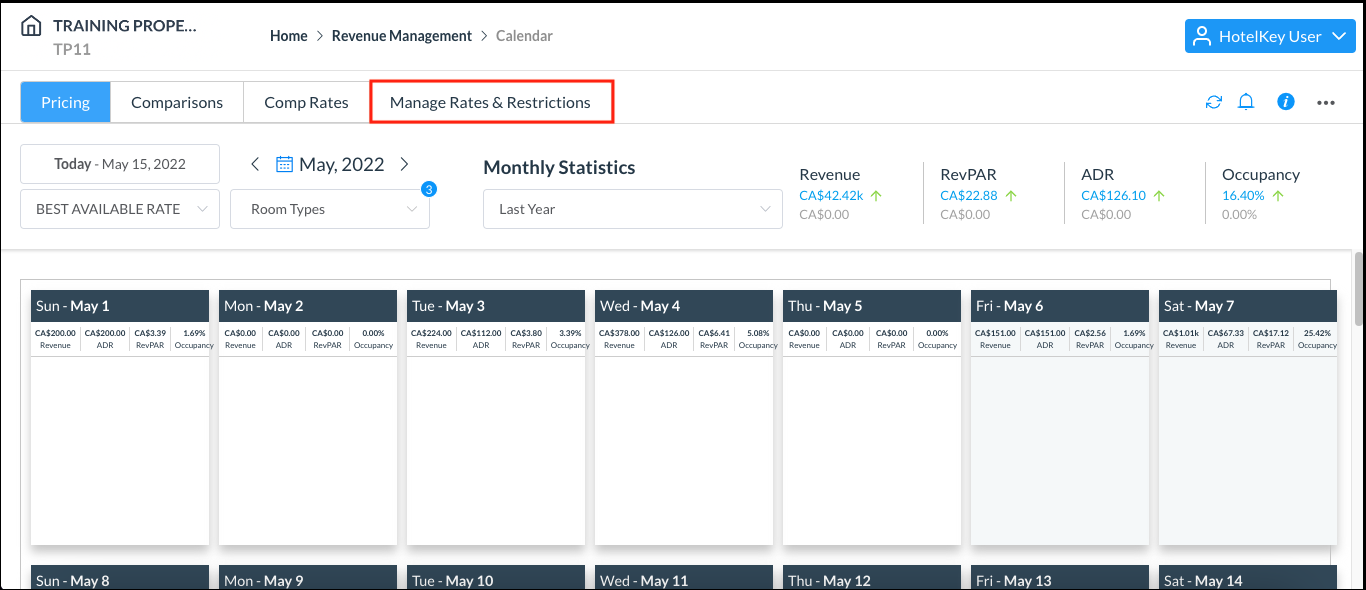
Task: Expand the Room Types filter dropdown
Action: 329,208
